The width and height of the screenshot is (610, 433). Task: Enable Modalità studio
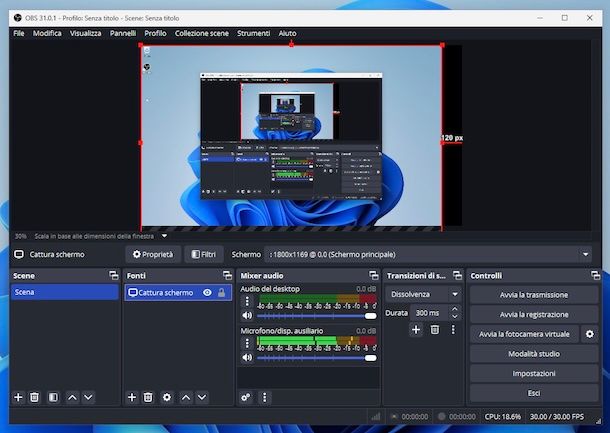click(534, 354)
